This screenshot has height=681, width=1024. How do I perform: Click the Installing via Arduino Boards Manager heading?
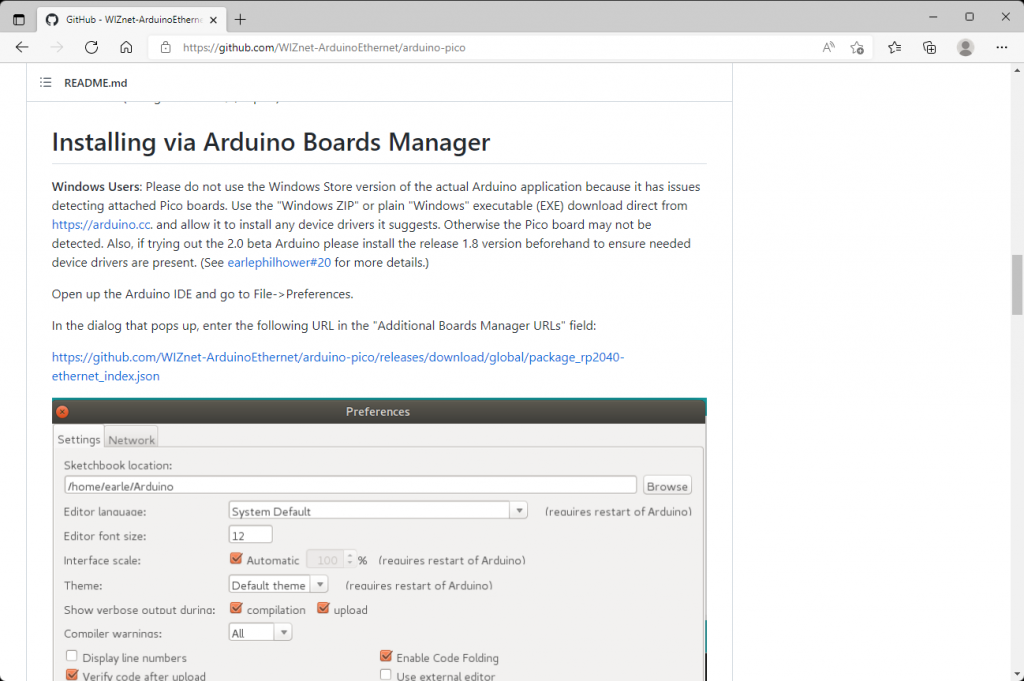(x=271, y=142)
